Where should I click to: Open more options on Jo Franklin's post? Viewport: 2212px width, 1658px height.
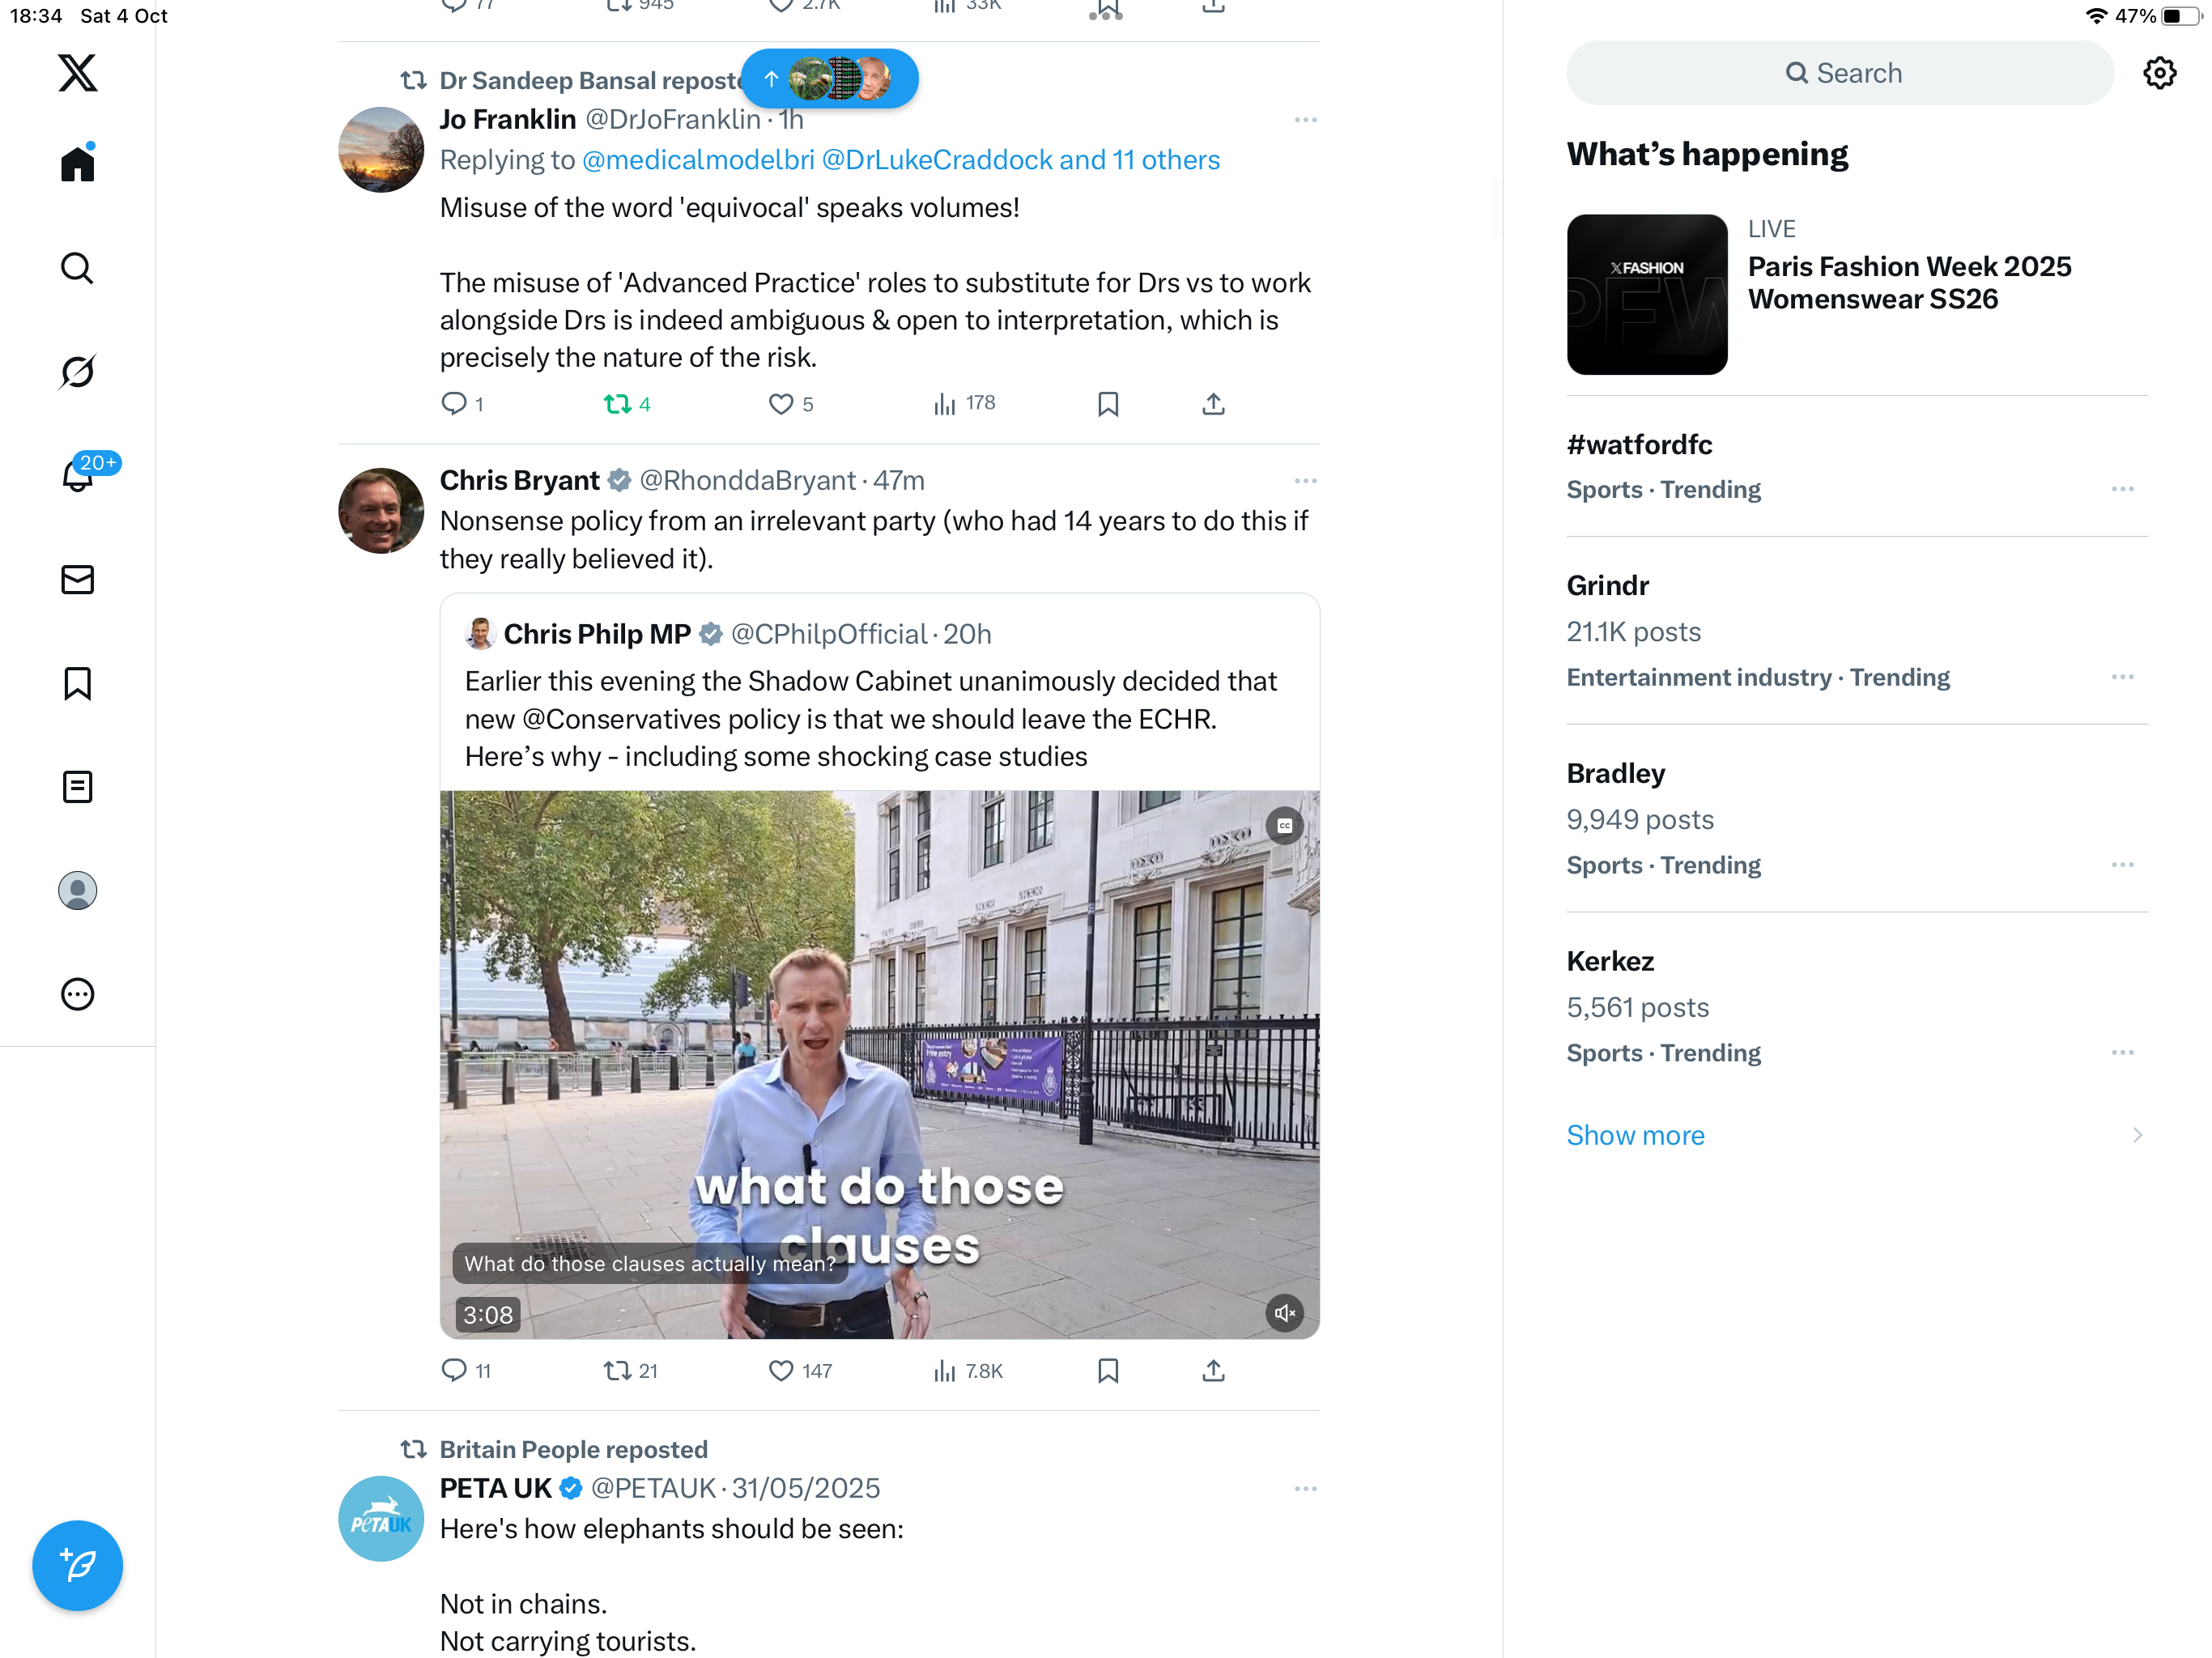[1304, 120]
